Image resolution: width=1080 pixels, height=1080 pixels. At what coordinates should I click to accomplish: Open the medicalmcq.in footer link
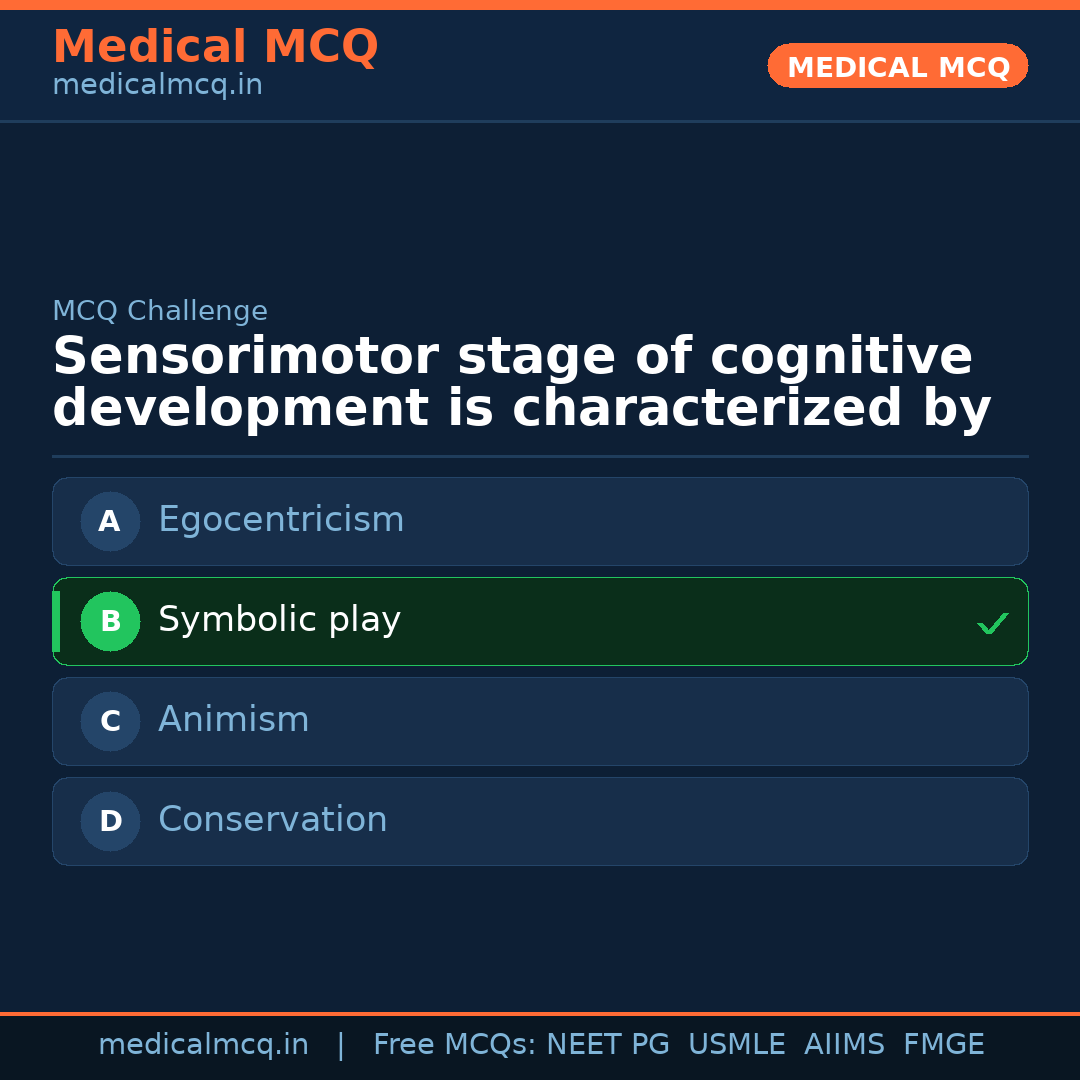click(203, 1045)
